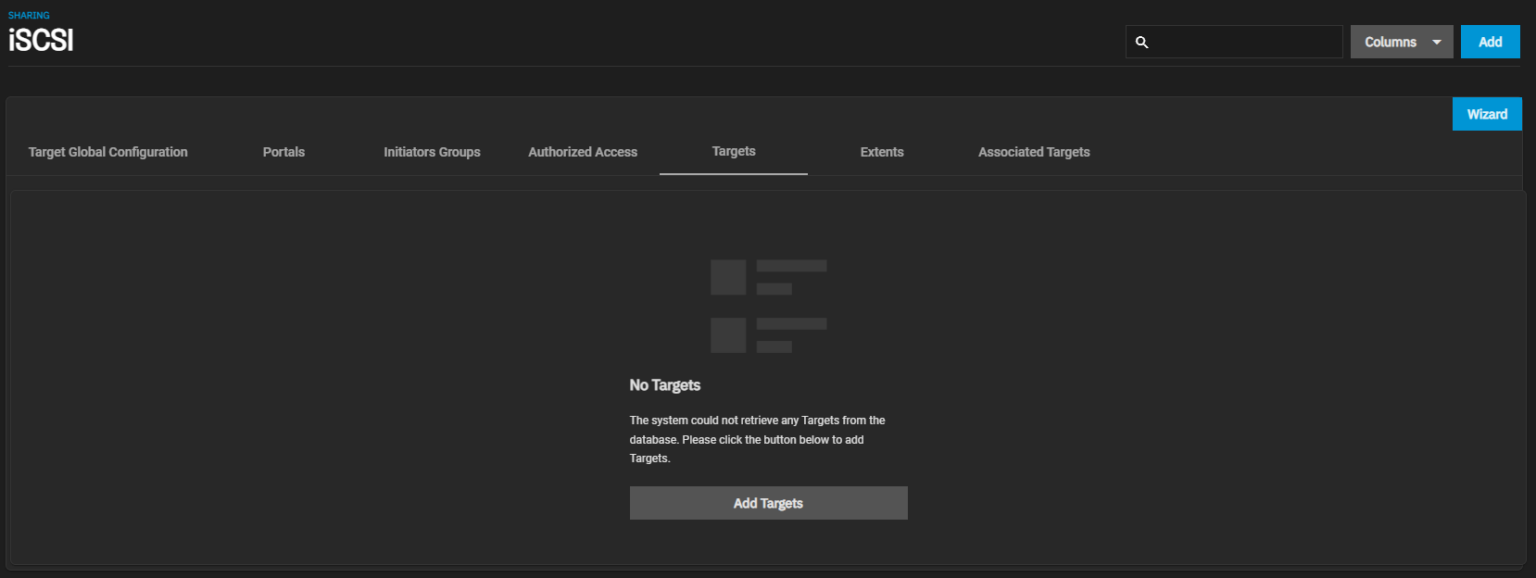1536x578 pixels.
Task: Click the Add Targets button in the empty state
Action: (x=768, y=503)
